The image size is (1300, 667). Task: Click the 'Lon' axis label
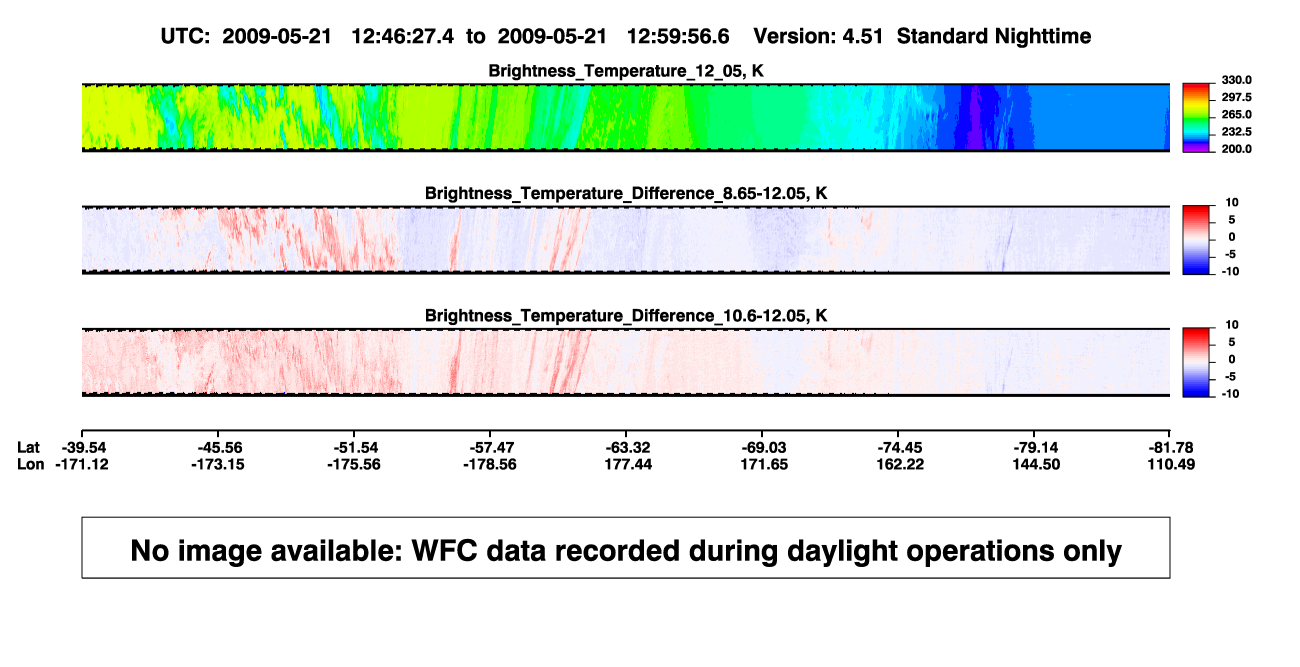[30, 464]
